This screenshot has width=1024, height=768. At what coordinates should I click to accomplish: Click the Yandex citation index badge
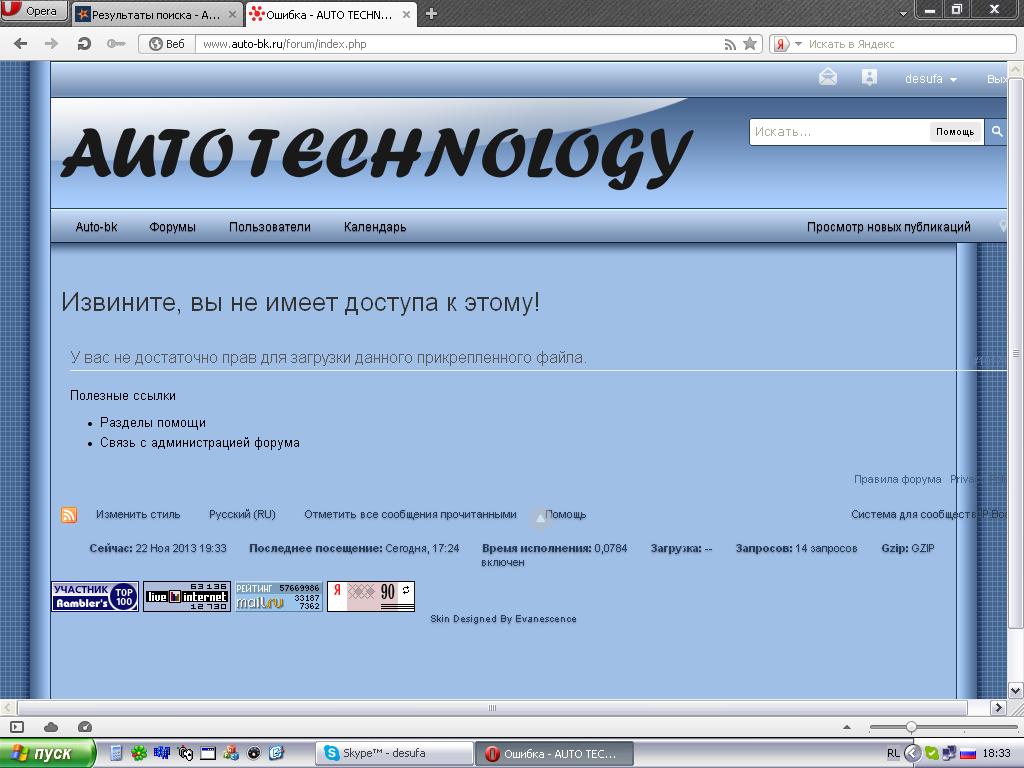click(x=371, y=596)
